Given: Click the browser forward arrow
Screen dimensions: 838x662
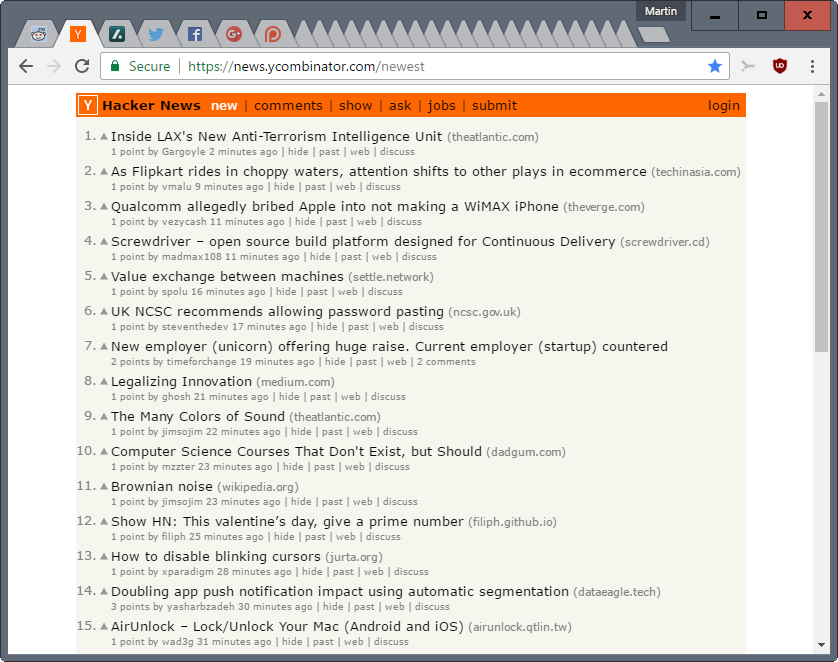Looking at the screenshot, I should point(54,66).
